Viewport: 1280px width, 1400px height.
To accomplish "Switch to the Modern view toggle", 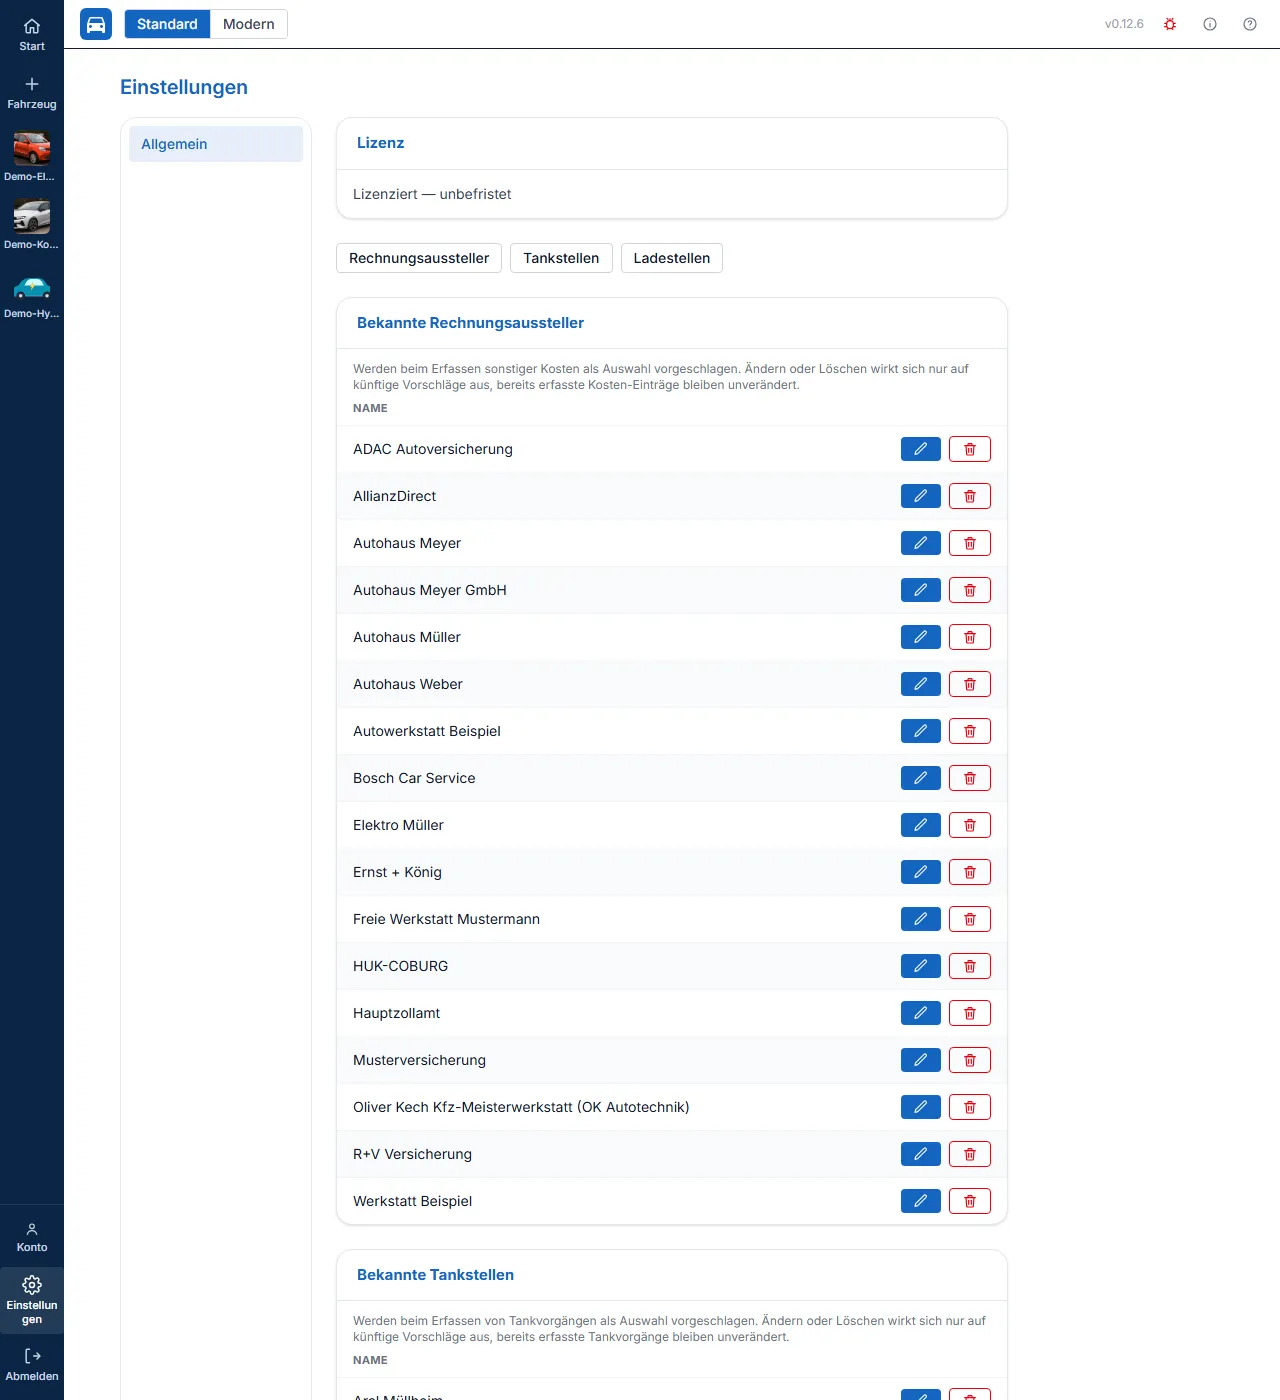I will (x=248, y=24).
